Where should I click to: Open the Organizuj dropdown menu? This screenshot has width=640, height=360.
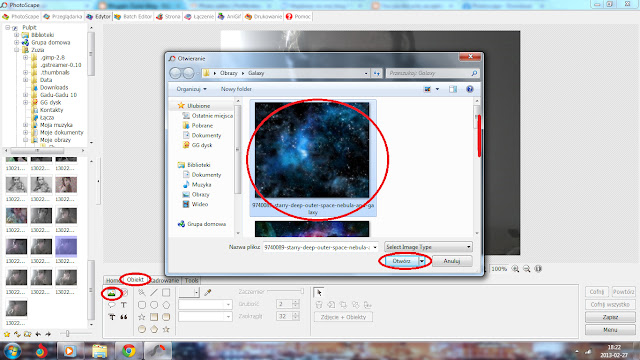(x=191, y=89)
